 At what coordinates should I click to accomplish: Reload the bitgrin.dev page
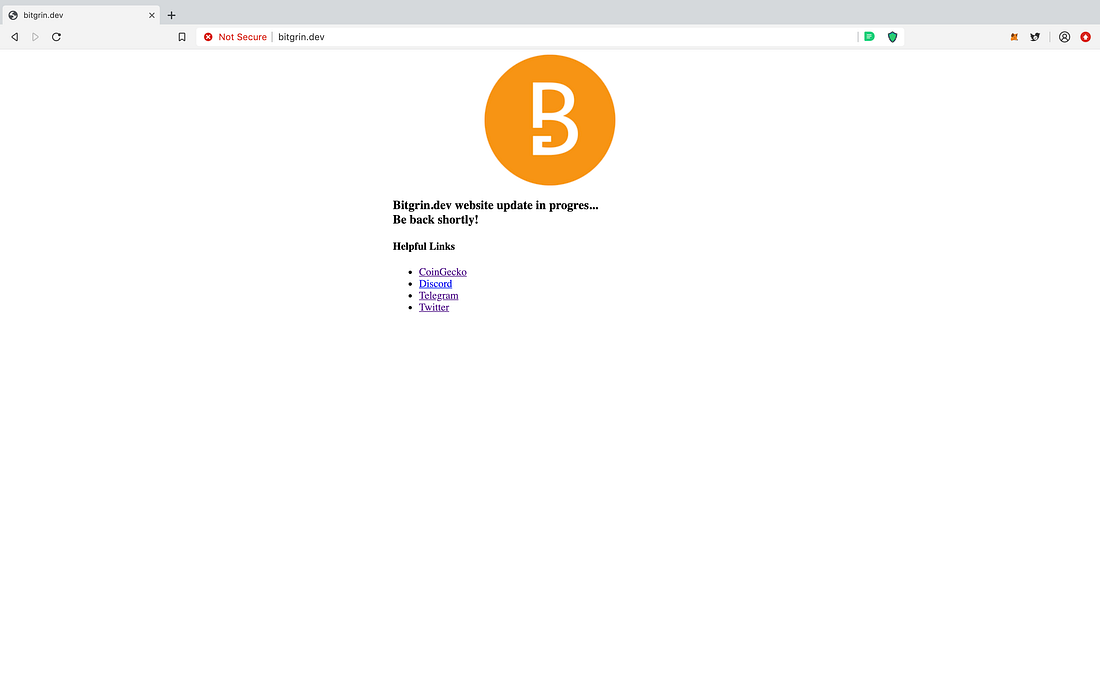56,37
